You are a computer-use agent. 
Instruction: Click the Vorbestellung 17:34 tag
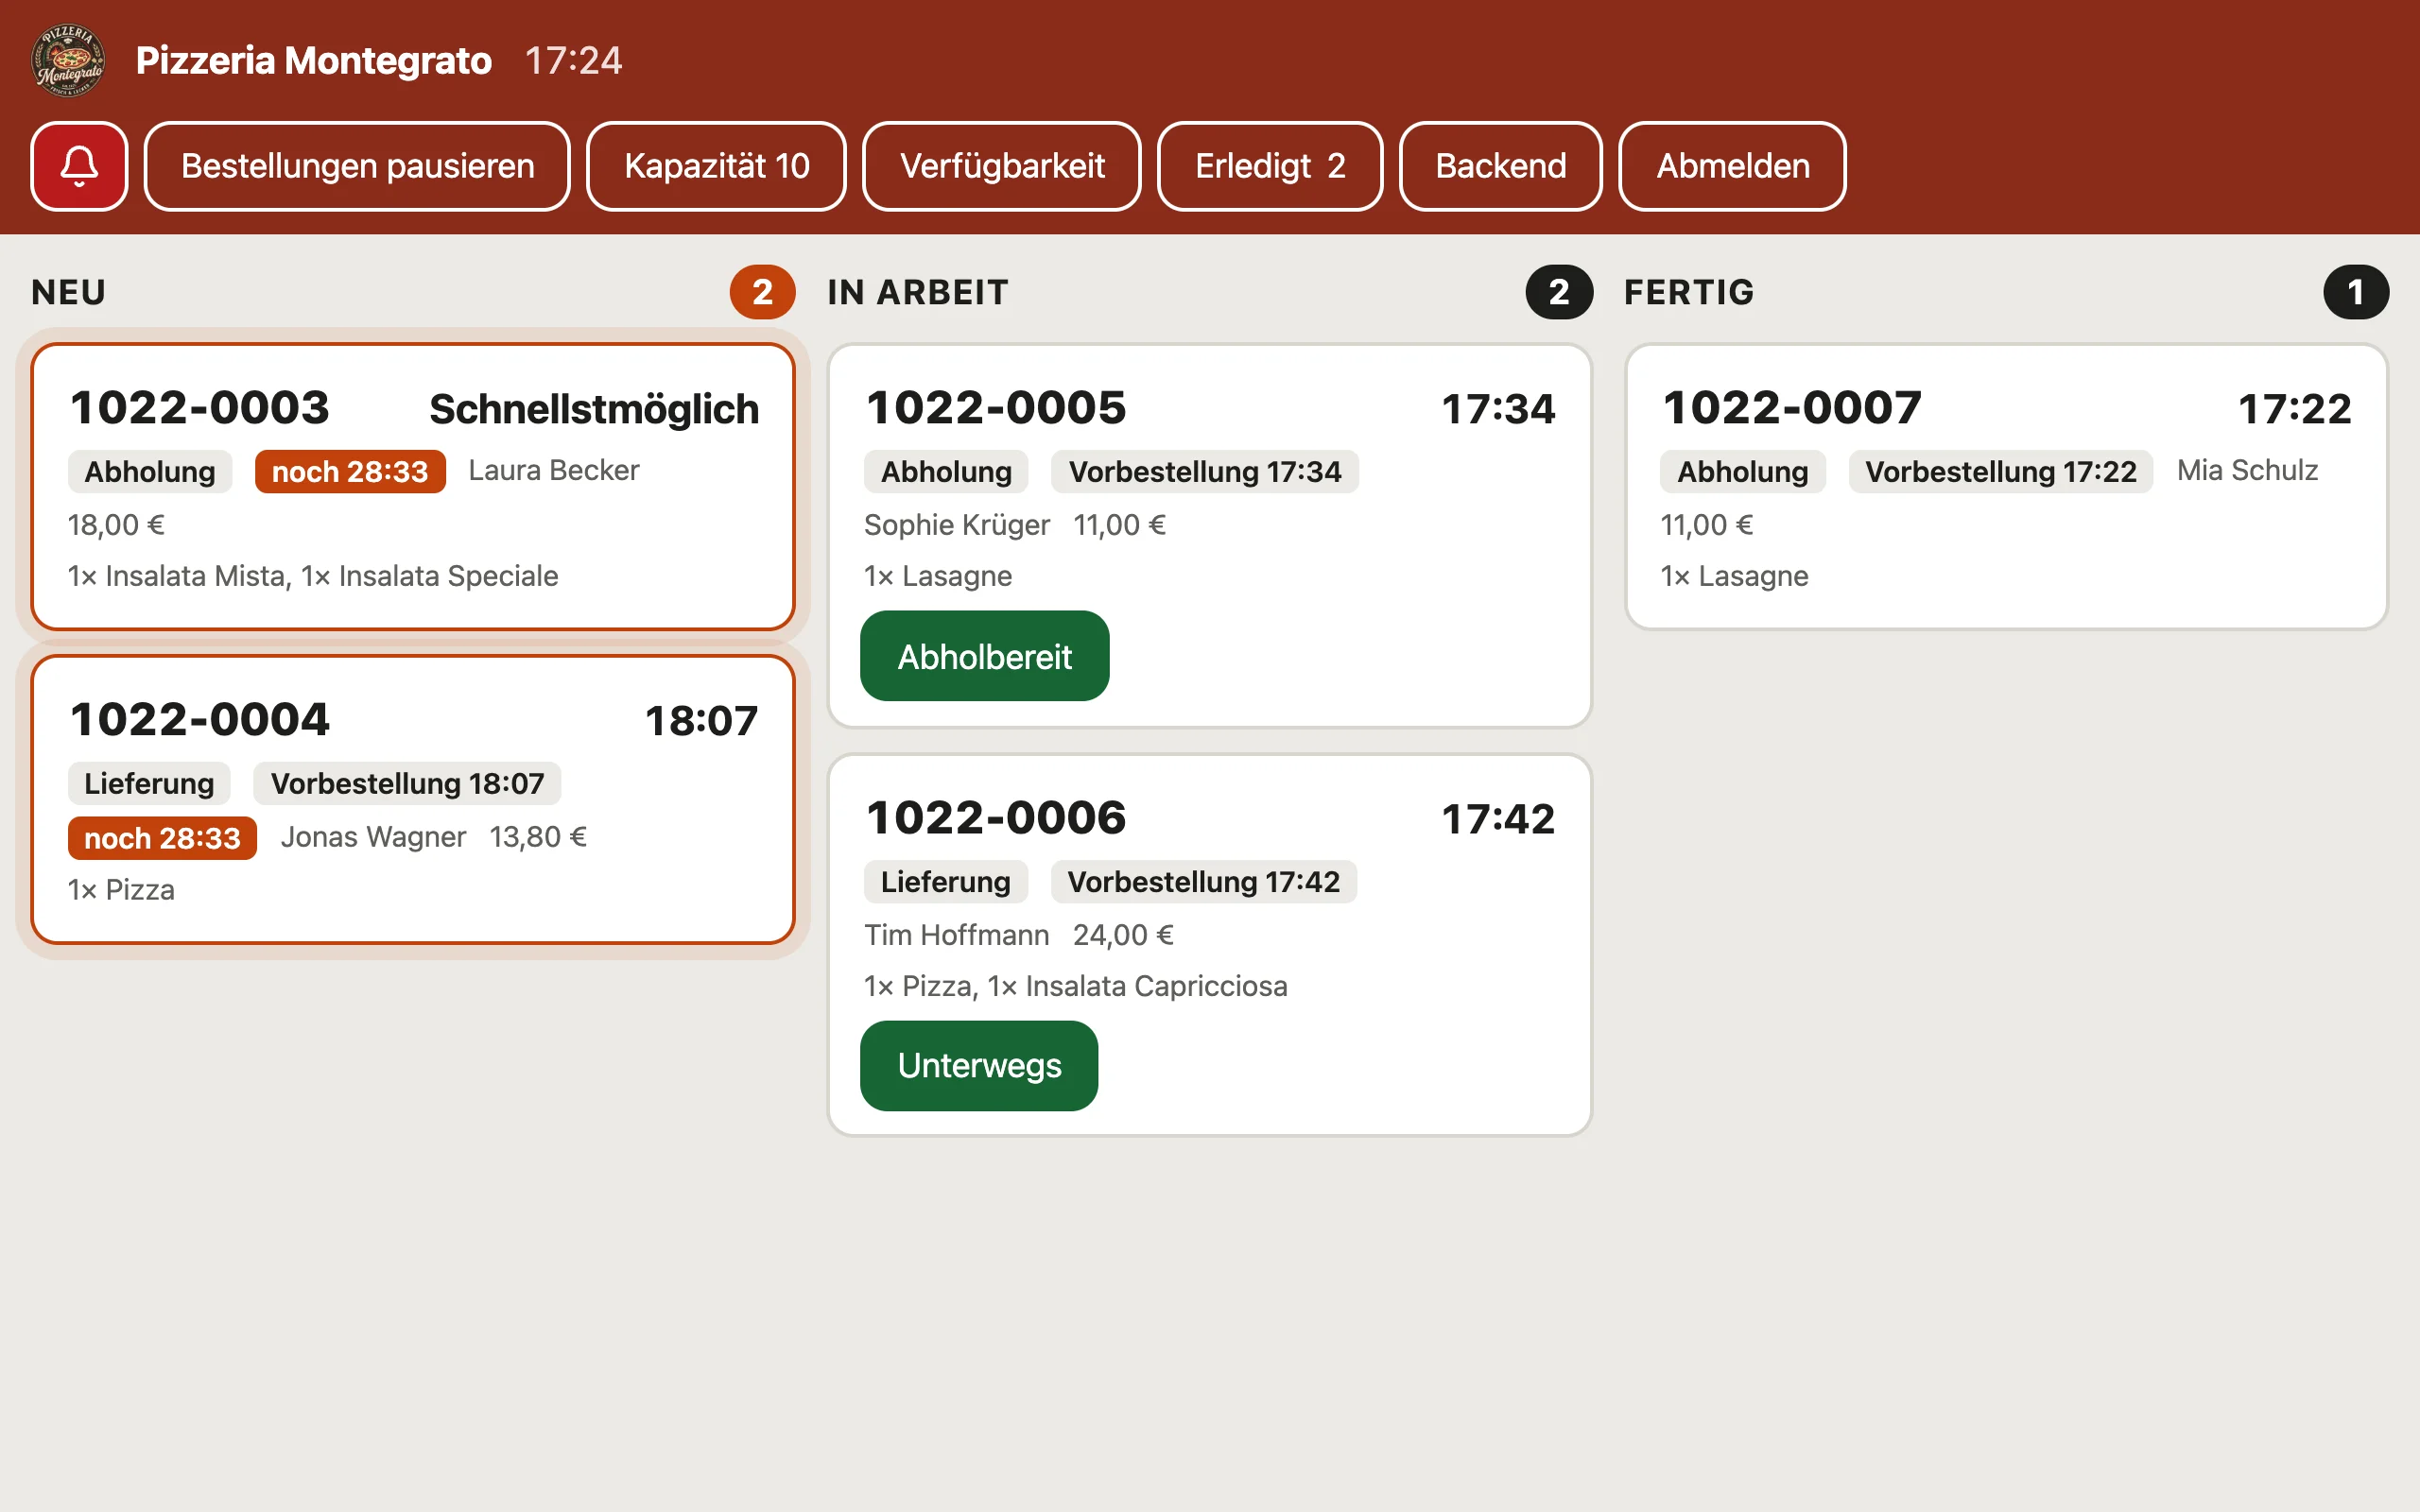tap(1204, 471)
